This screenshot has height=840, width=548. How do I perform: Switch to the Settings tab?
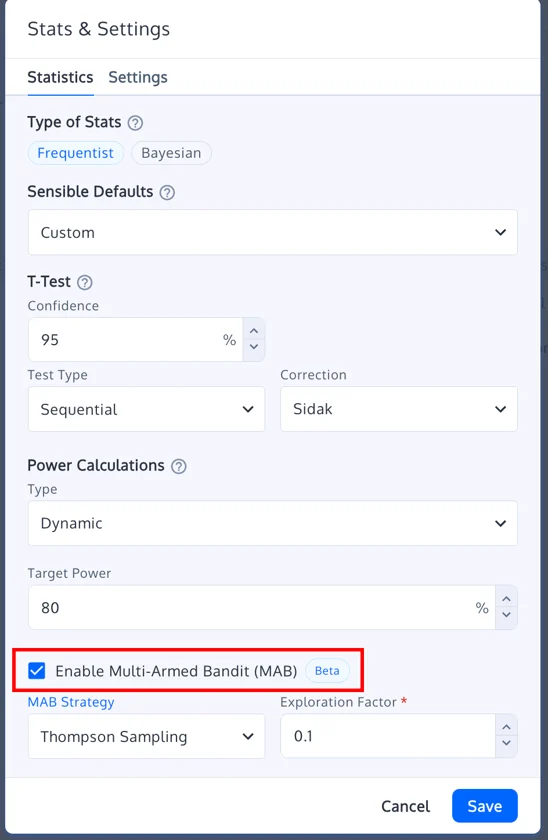(138, 78)
